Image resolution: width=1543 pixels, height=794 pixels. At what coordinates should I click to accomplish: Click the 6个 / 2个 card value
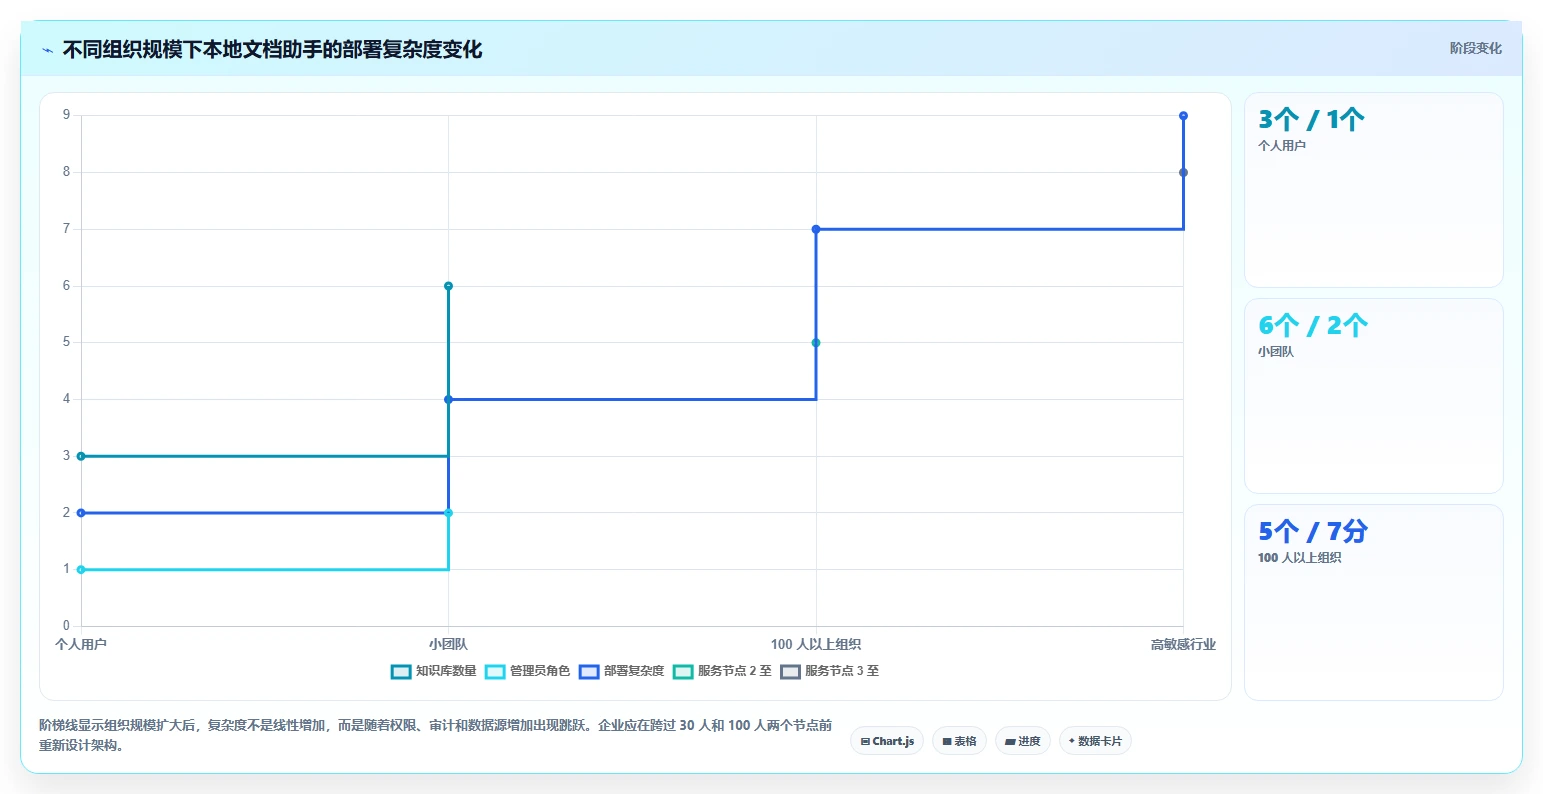[1313, 326]
